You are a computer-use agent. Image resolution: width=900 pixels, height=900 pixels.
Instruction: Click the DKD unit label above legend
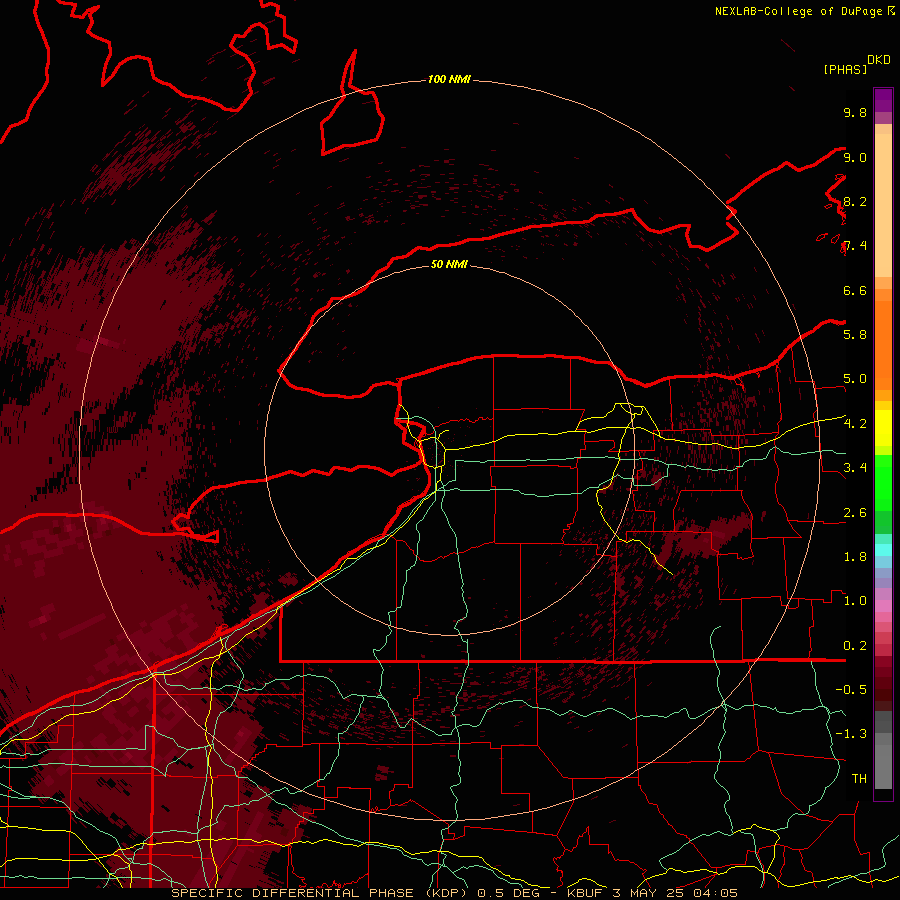(x=879, y=60)
